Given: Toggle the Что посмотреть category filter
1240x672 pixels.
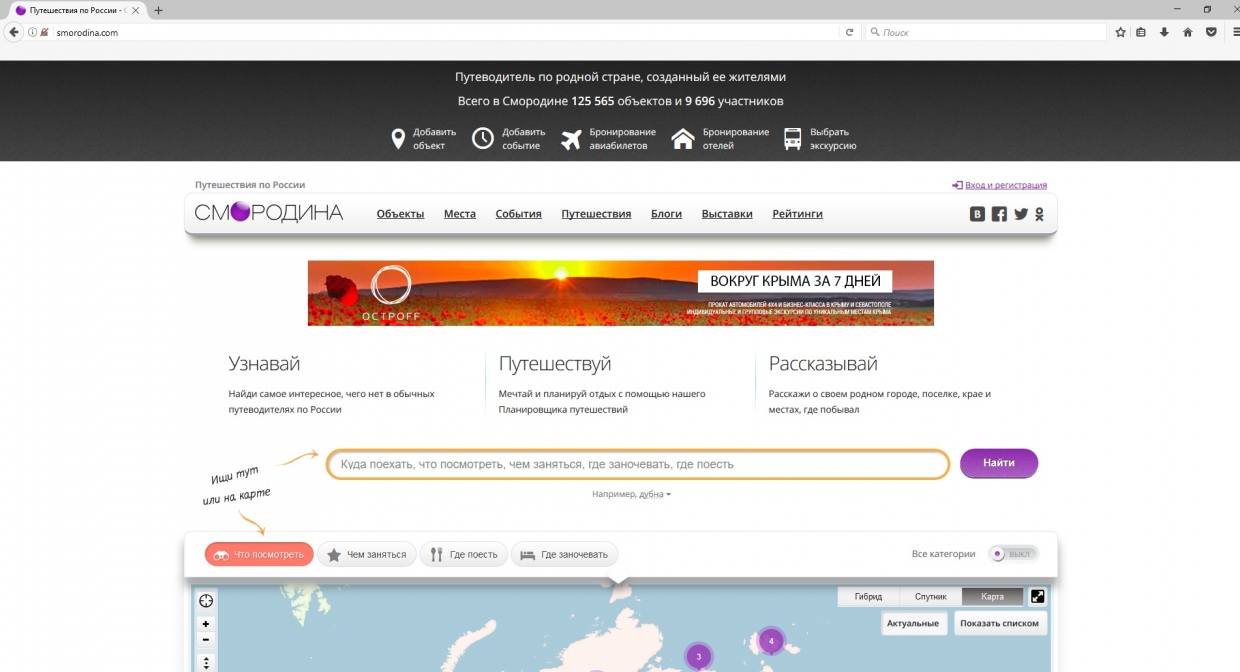Looking at the screenshot, I should pyautogui.click(x=259, y=554).
